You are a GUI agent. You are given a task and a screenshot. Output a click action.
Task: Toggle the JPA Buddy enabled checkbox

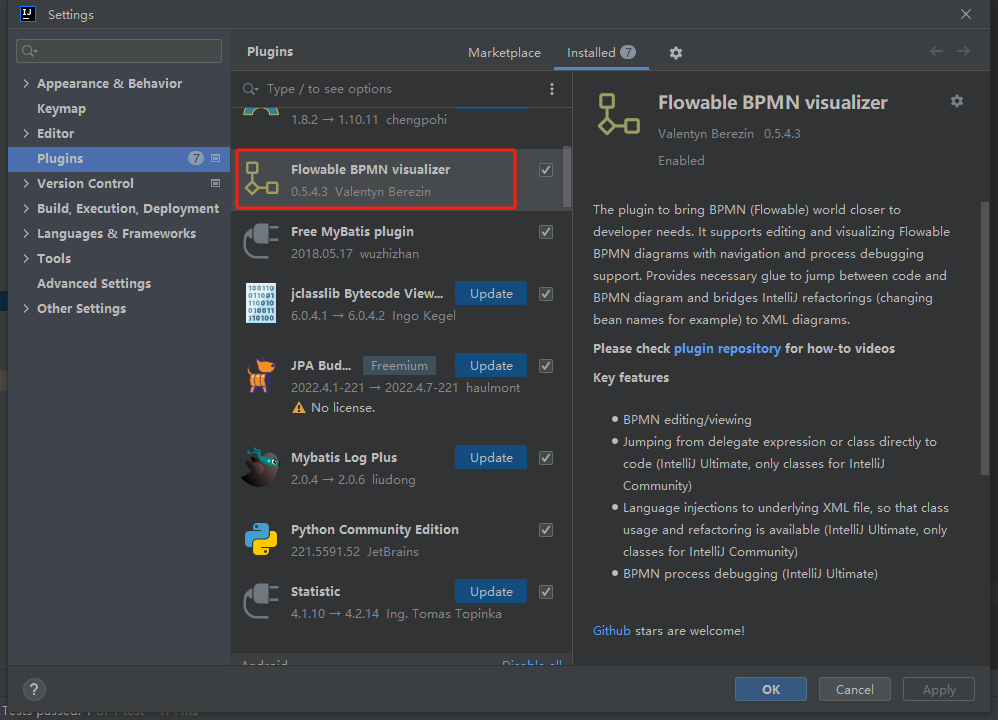(545, 365)
